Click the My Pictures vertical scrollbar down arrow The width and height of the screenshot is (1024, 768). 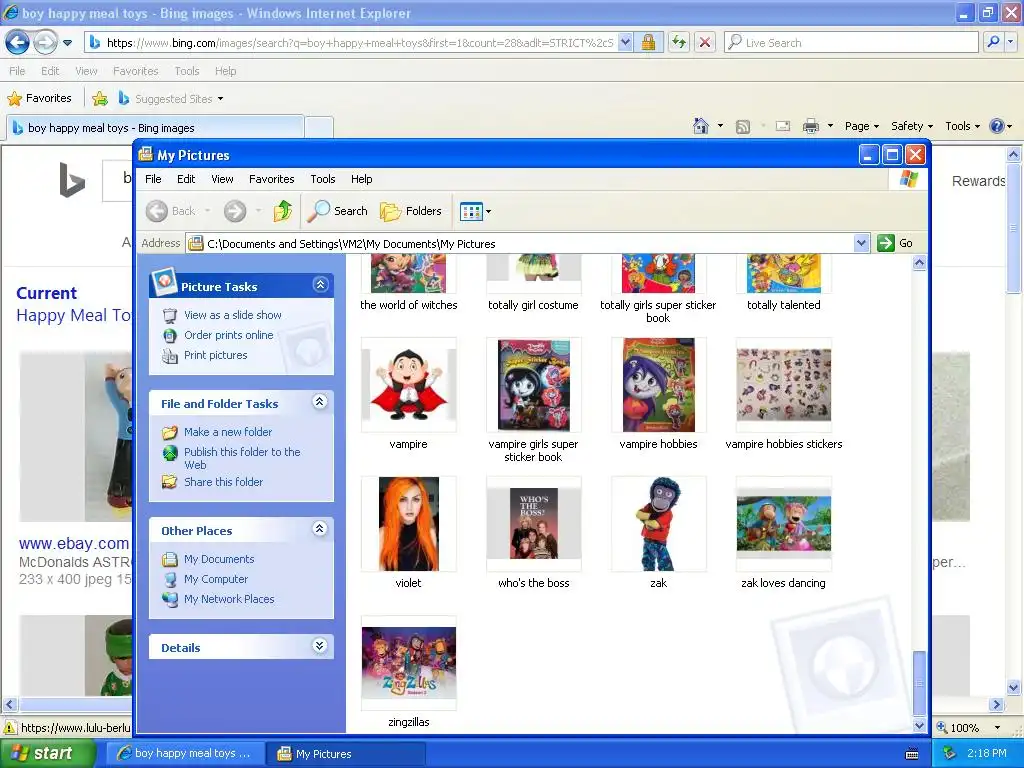click(919, 725)
